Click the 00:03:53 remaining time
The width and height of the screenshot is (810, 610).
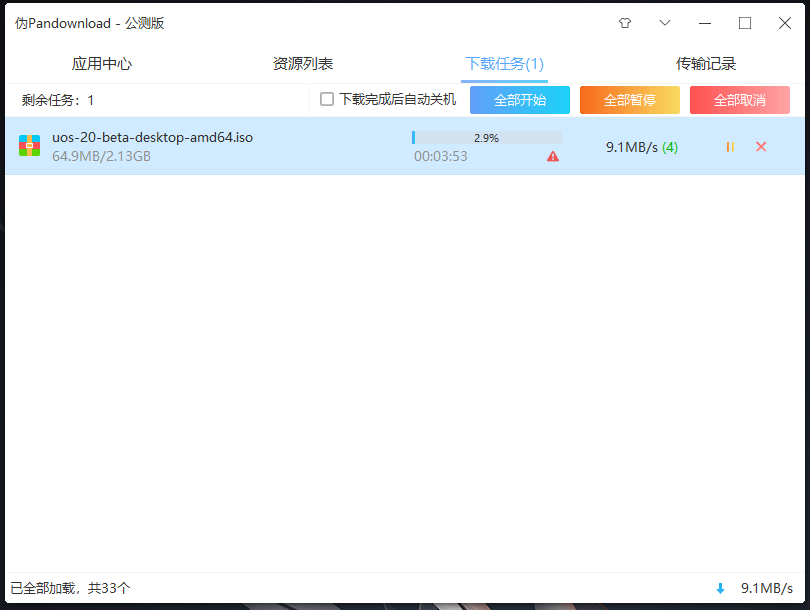tap(441, 157)
